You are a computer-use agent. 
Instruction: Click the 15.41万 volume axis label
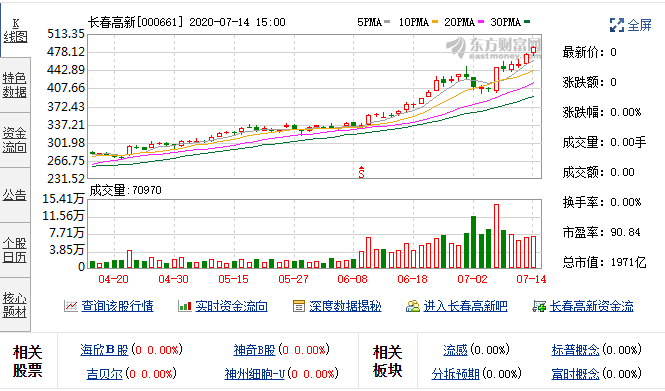click(63, 198)
